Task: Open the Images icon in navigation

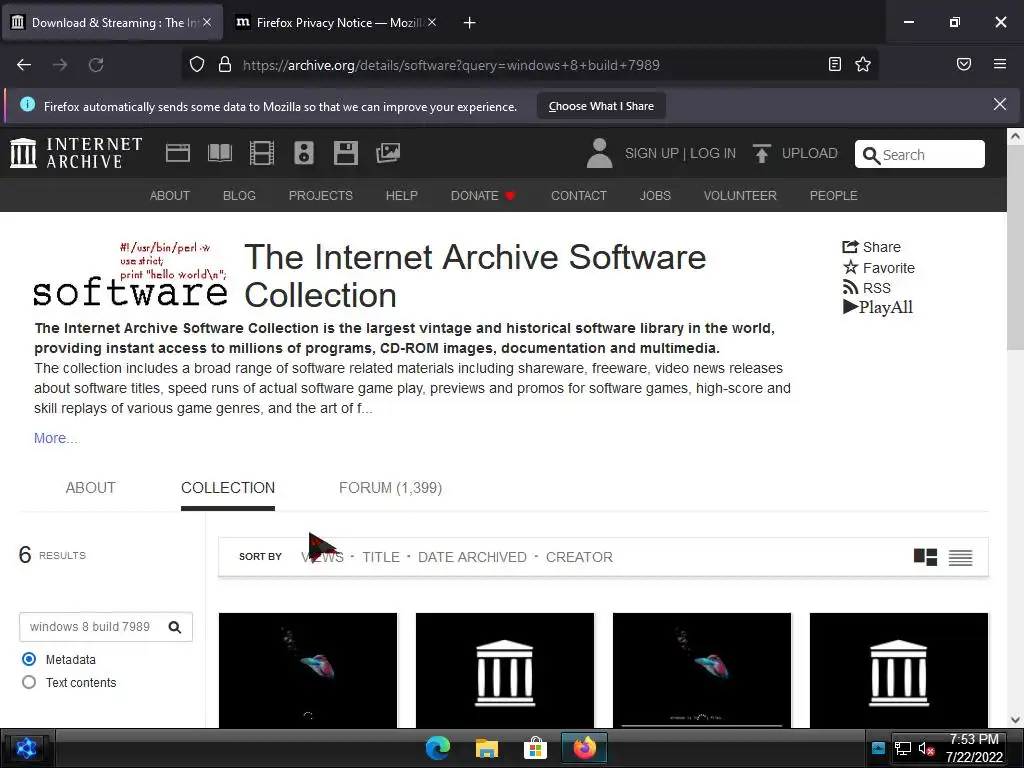Action: (388, 153)
